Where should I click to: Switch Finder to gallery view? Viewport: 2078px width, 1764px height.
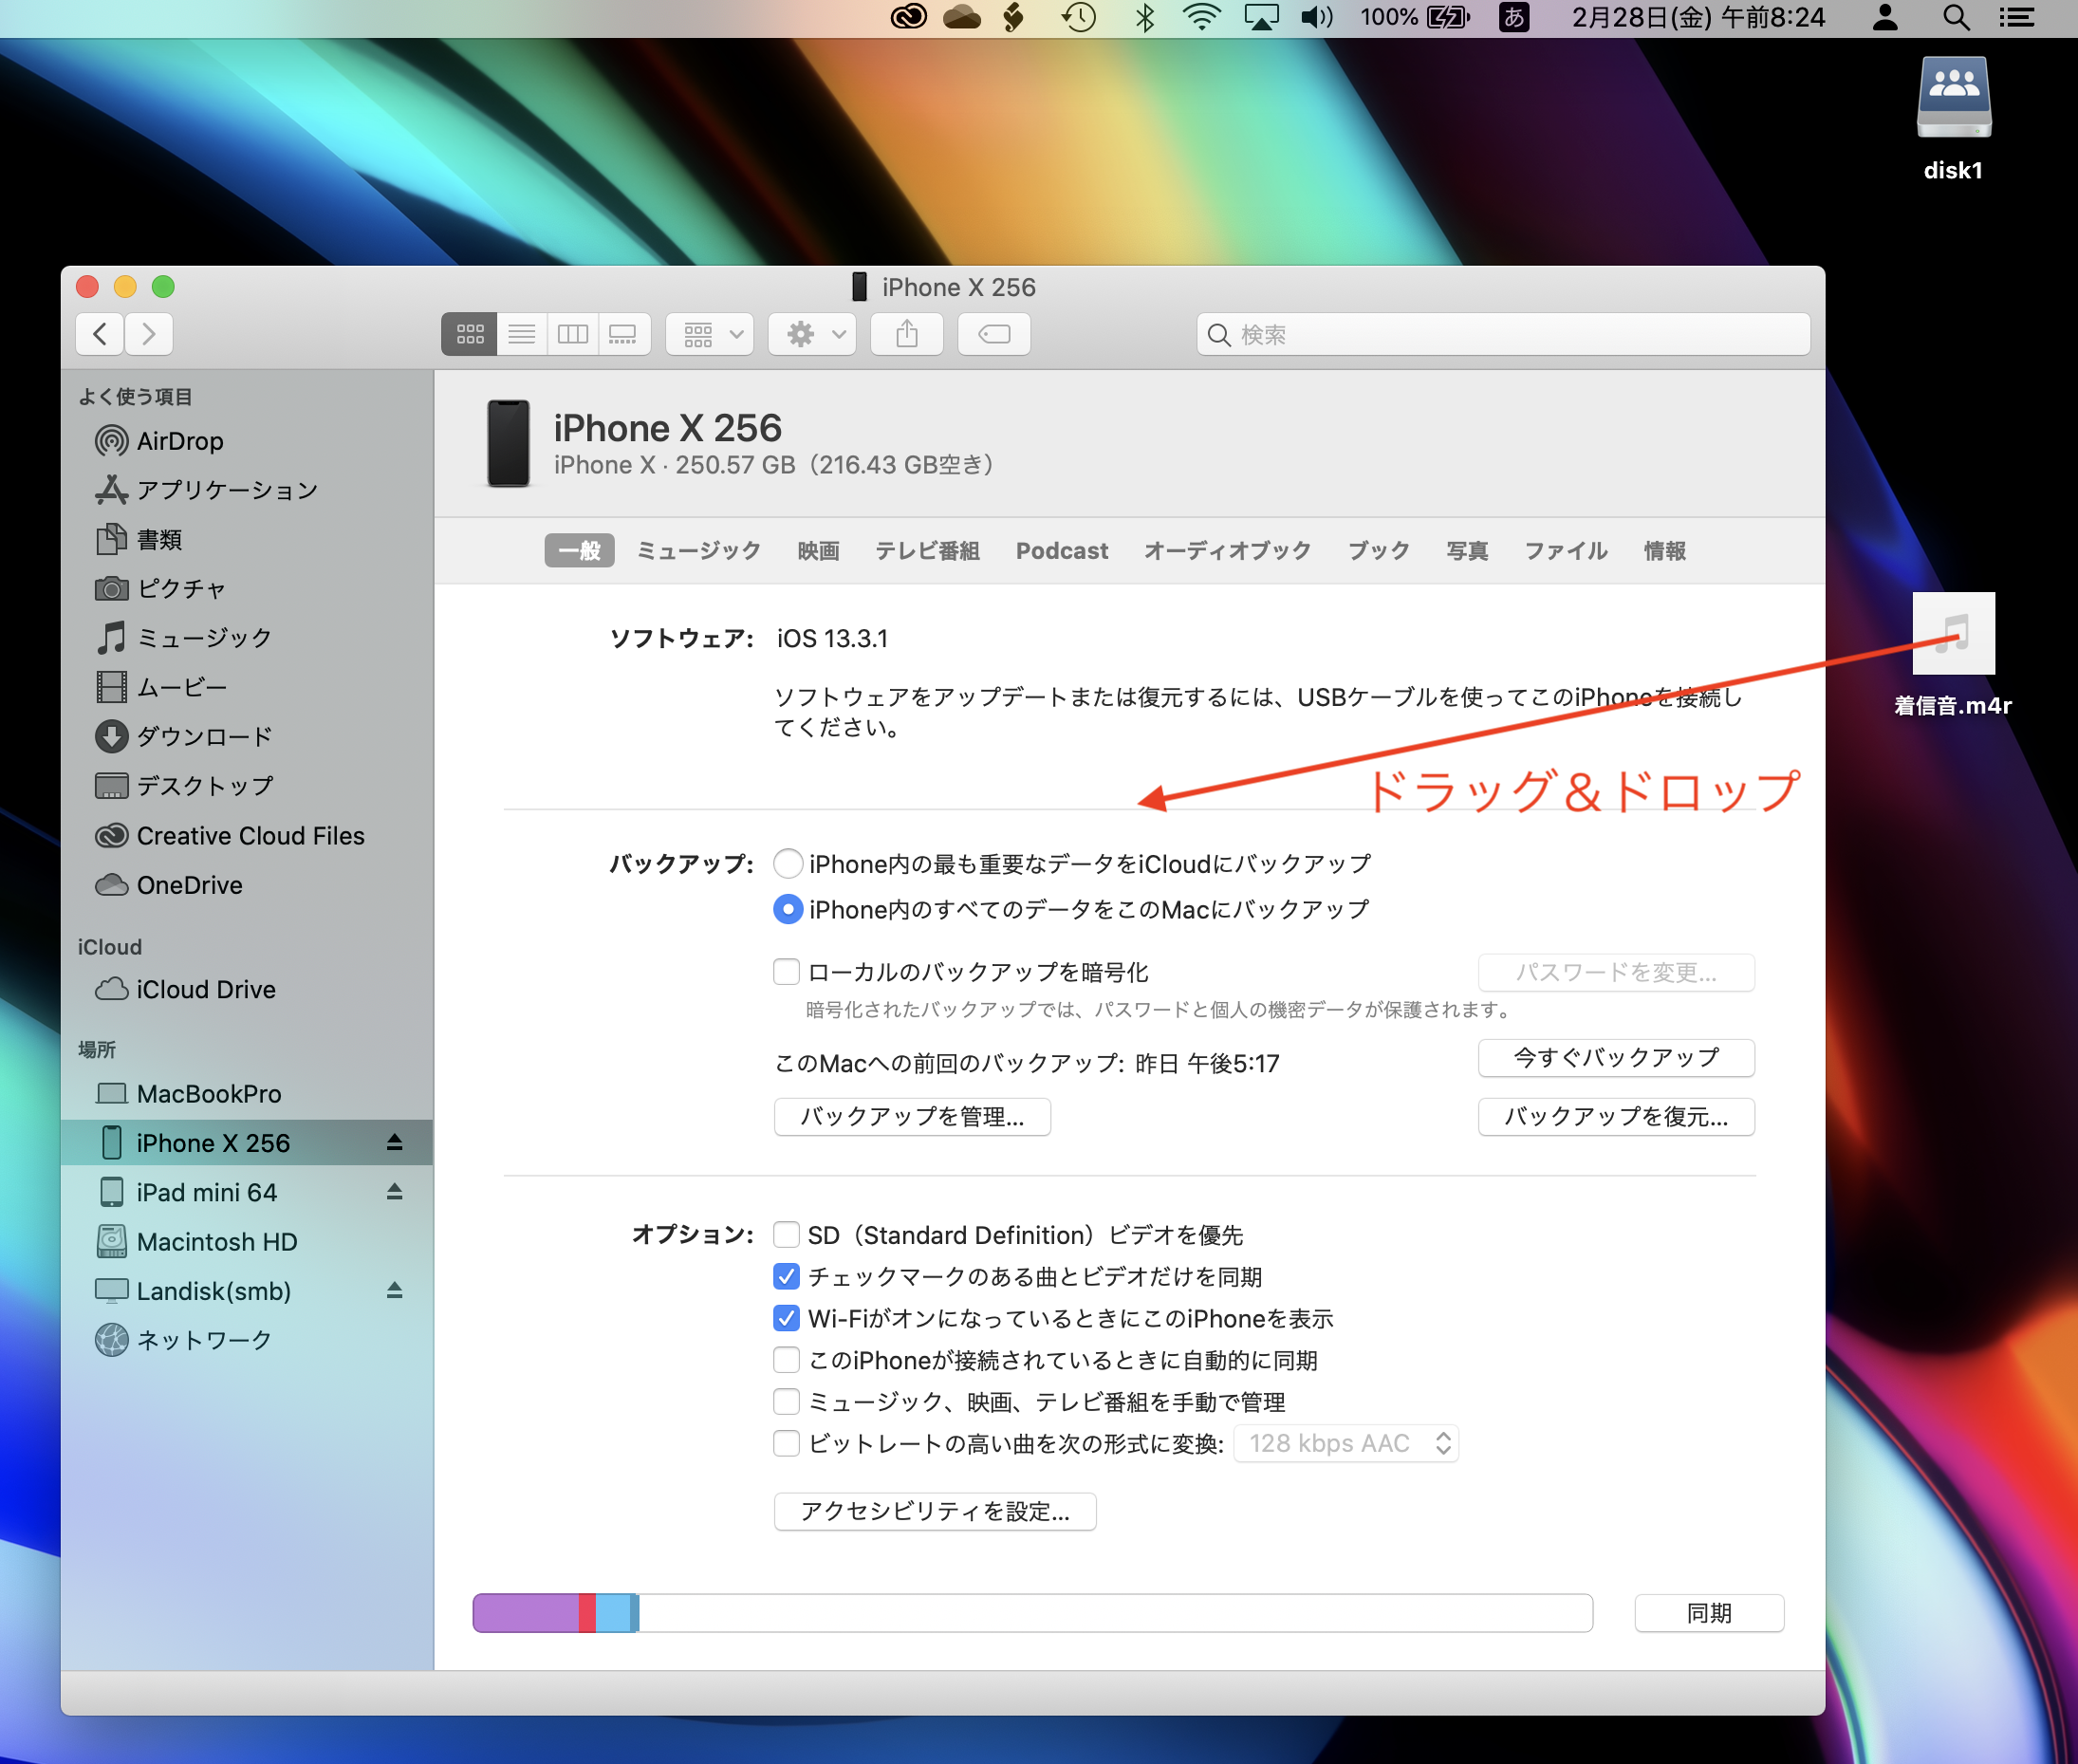(x=624, y=334)
